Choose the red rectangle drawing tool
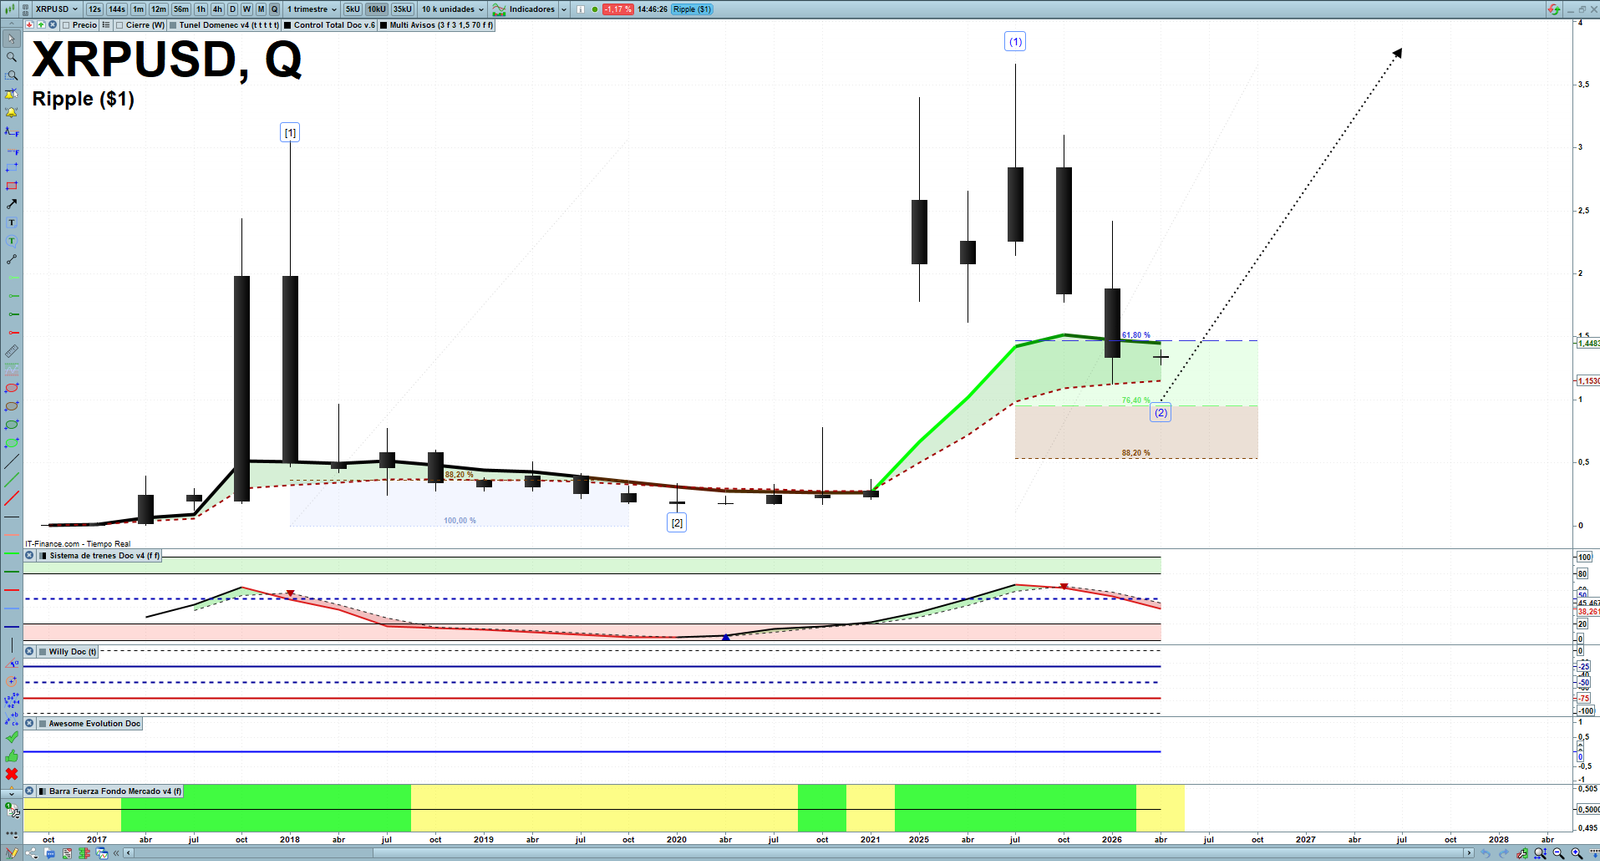1600x861 pixels. pos(12,186)
